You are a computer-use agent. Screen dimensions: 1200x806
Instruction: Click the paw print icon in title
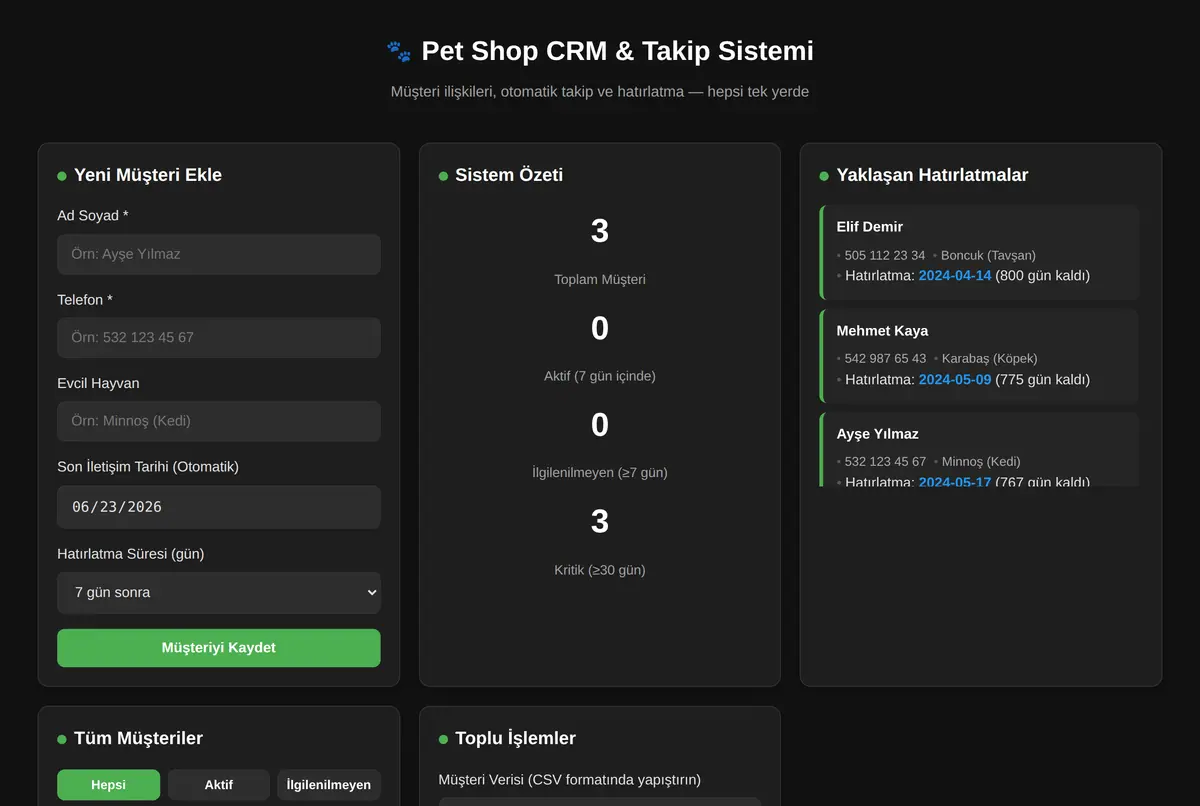(398, 51)
